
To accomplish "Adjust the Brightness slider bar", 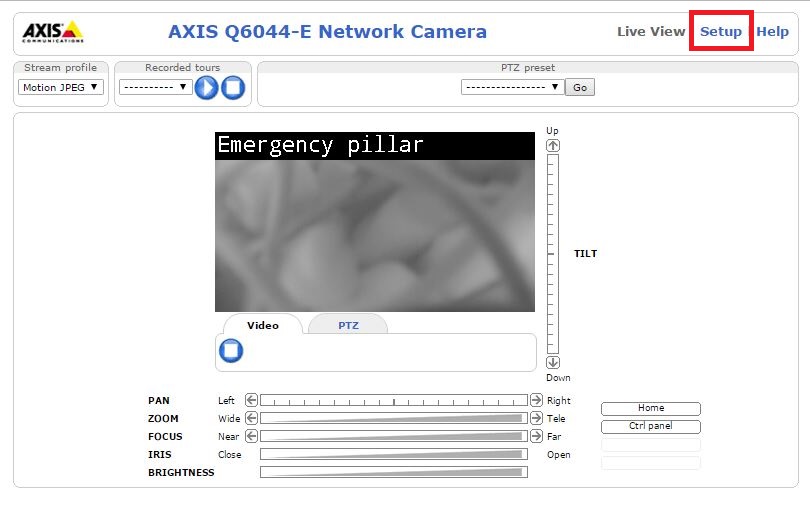I will point(393,472).
